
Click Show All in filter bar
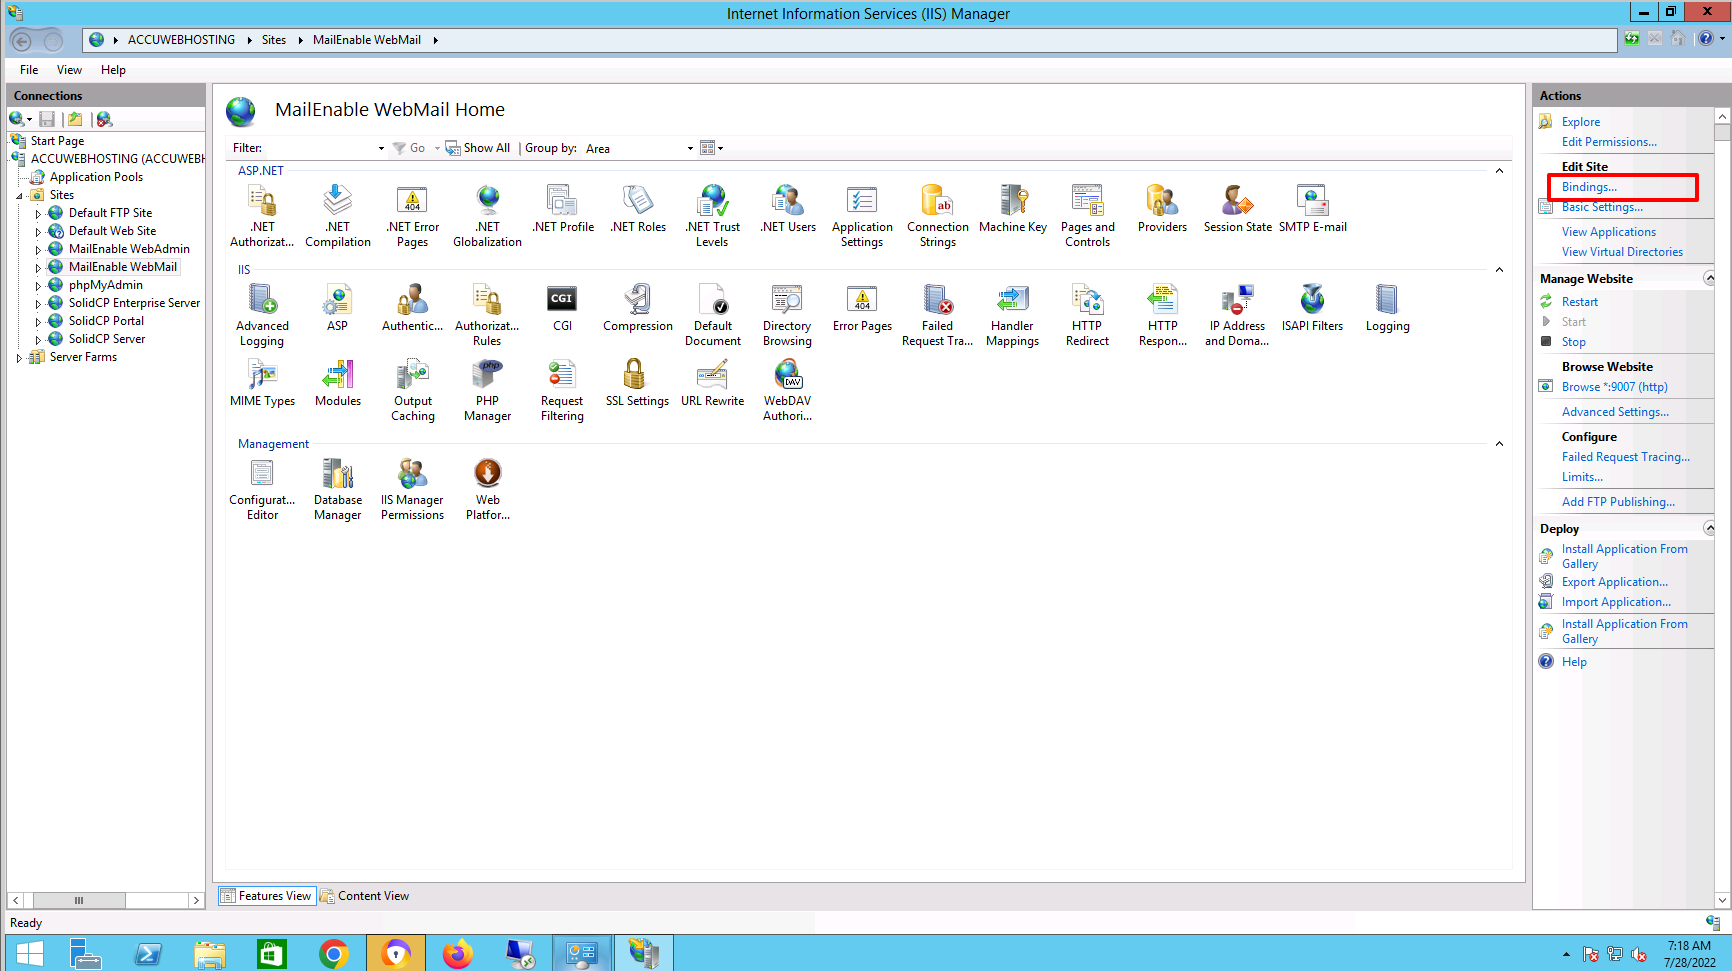pyautogui.click(x=478, y=148)
